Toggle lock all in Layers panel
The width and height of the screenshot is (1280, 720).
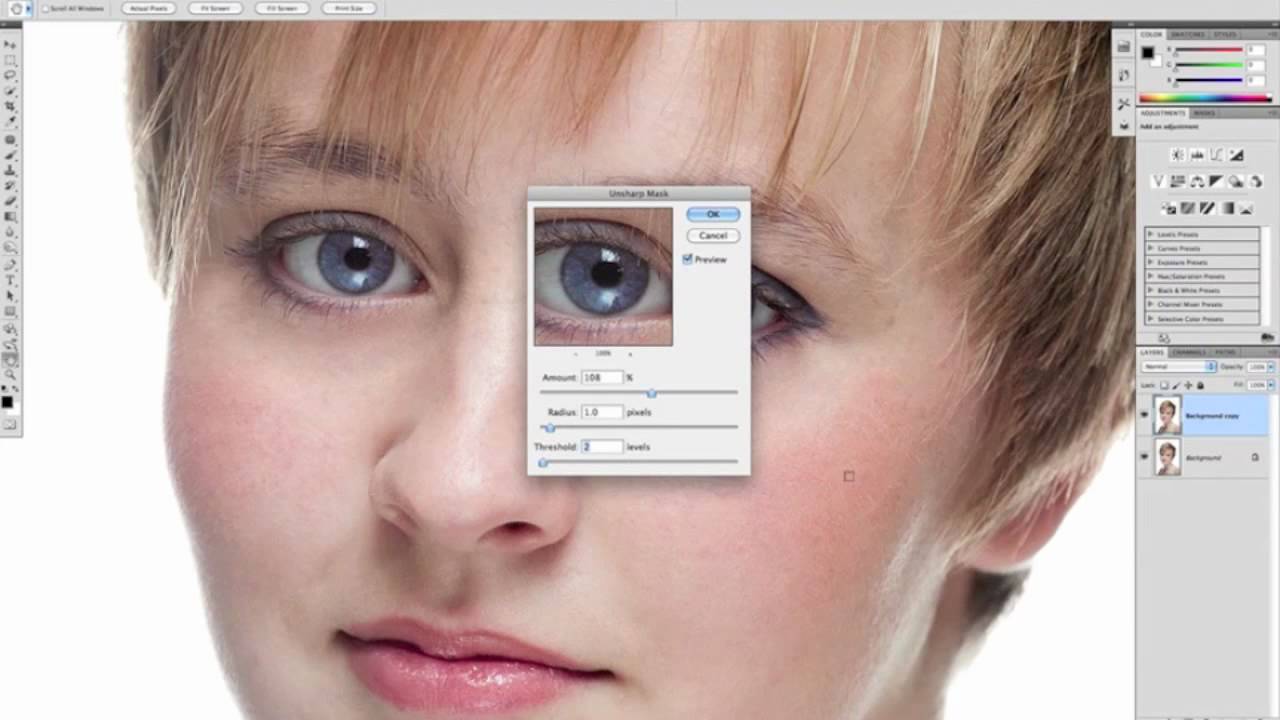click(1200, 385)
